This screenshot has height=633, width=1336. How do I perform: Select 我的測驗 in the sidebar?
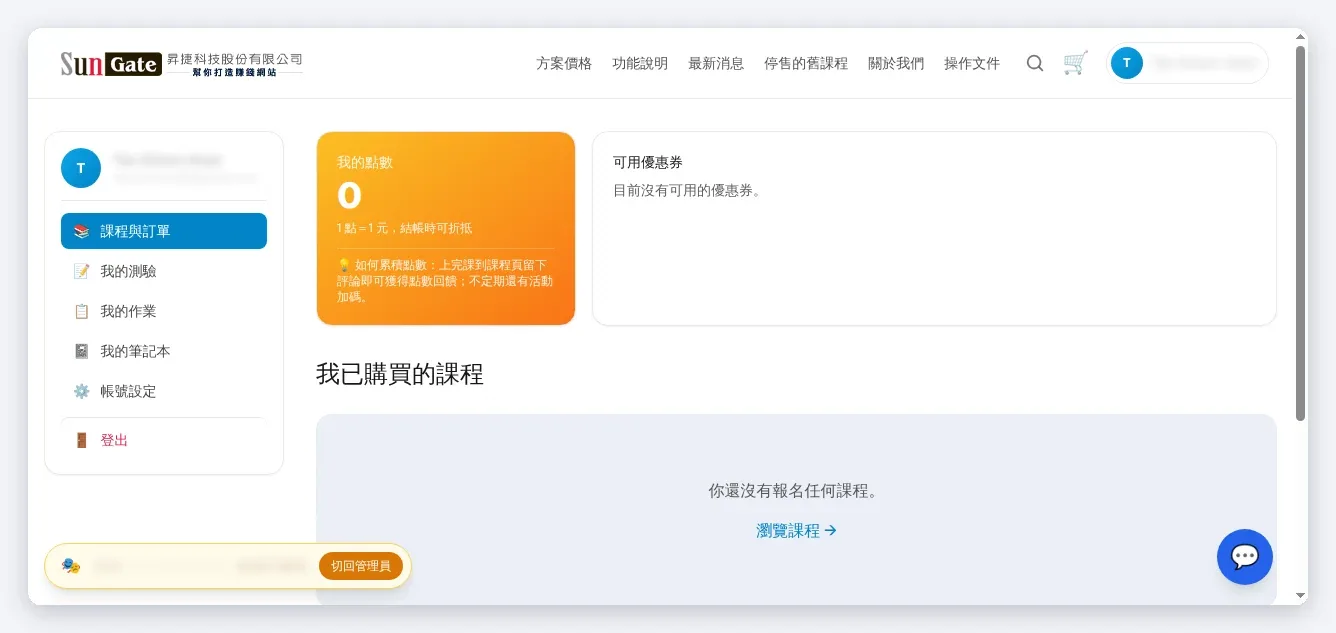point(164,271)
